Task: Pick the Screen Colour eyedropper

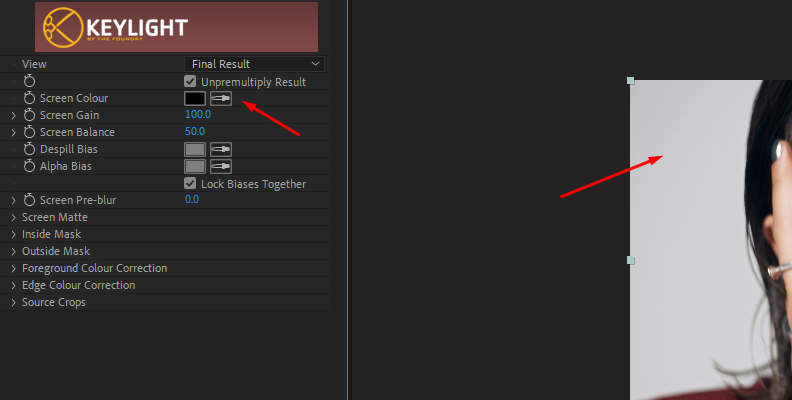Action: [x=221, y=98]
